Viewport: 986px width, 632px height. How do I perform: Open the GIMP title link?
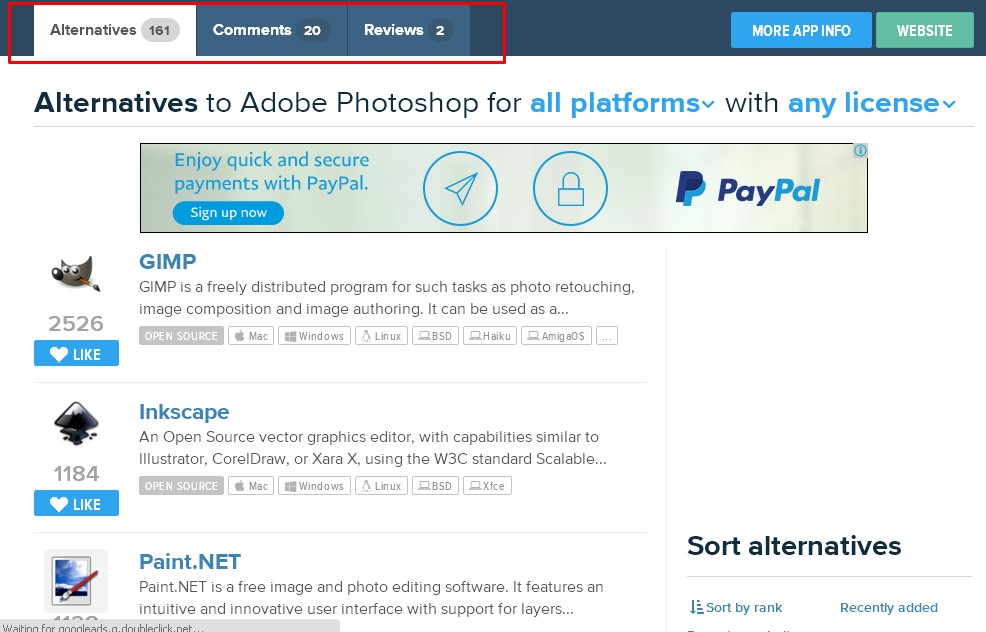click(167, 262)
